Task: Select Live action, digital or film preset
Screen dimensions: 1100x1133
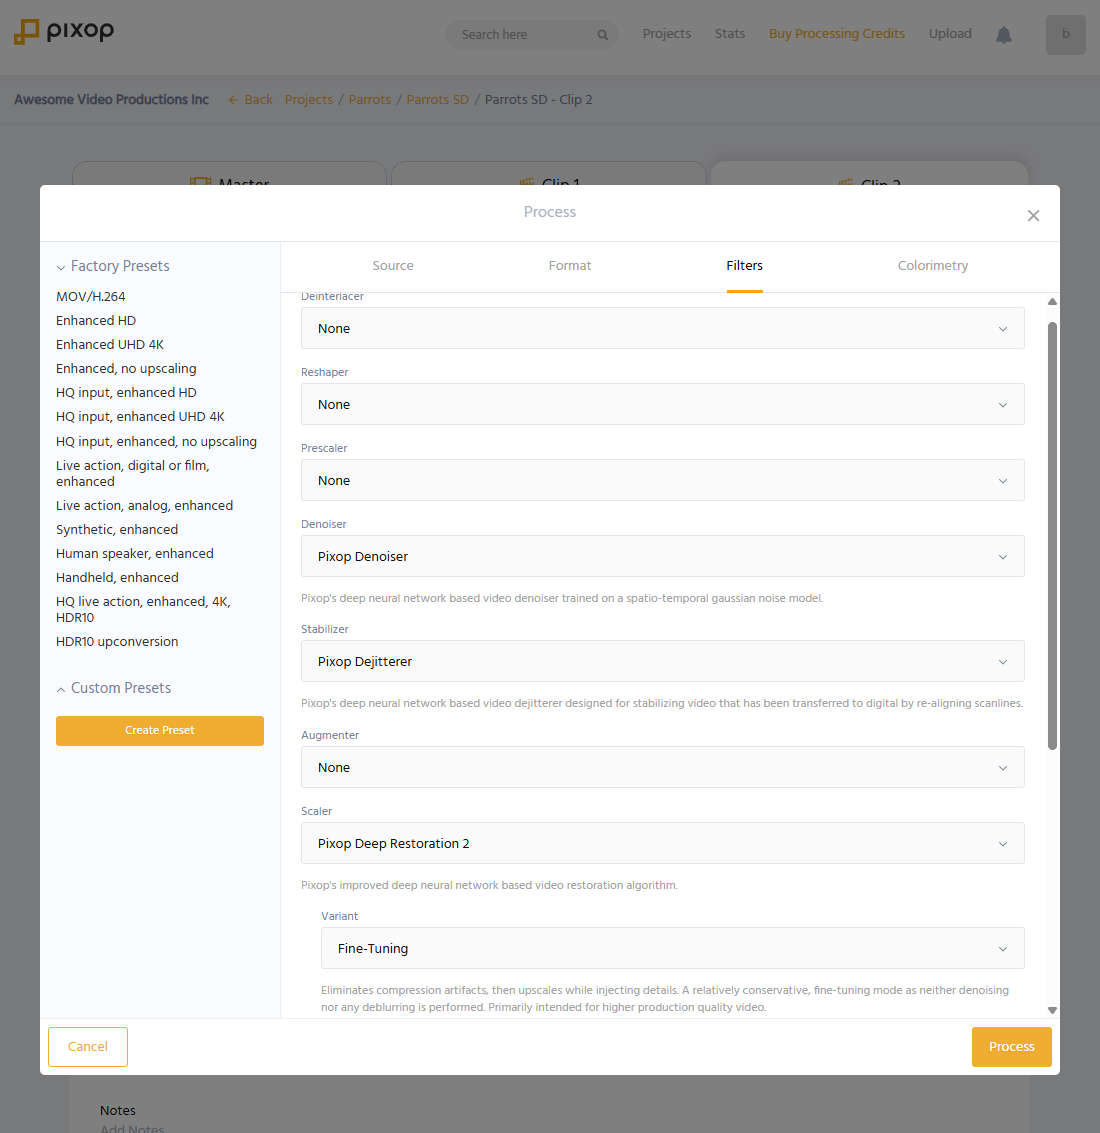Action: (x=132, y=473)
